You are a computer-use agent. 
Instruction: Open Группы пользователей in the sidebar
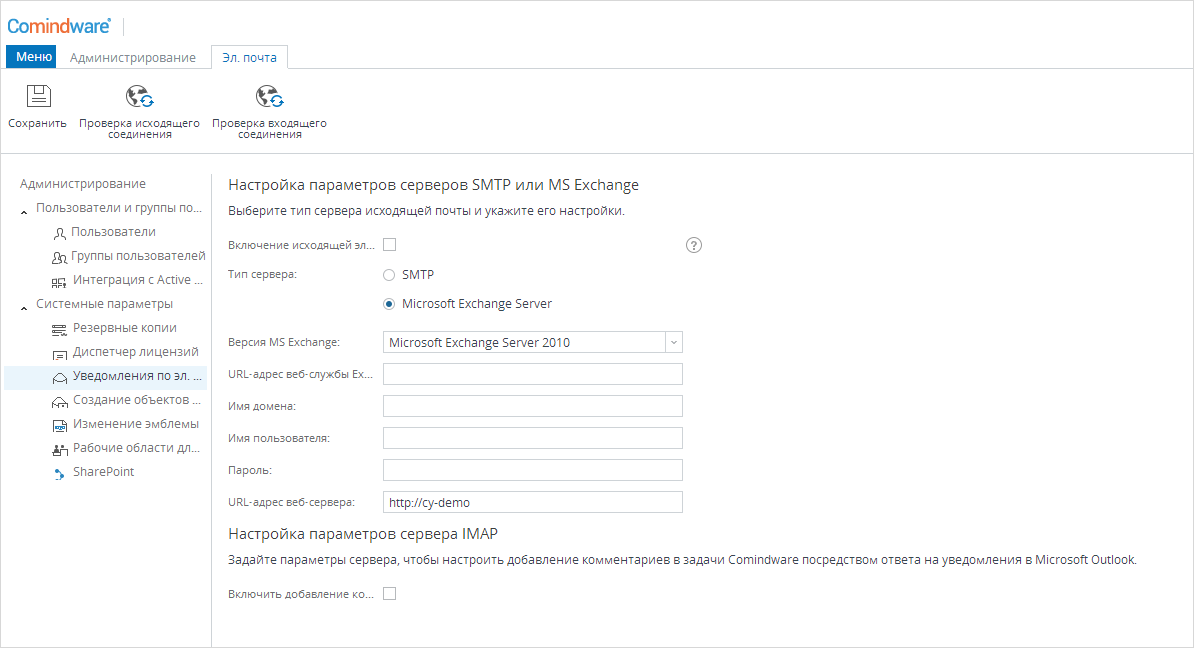(x=138, y=256)
